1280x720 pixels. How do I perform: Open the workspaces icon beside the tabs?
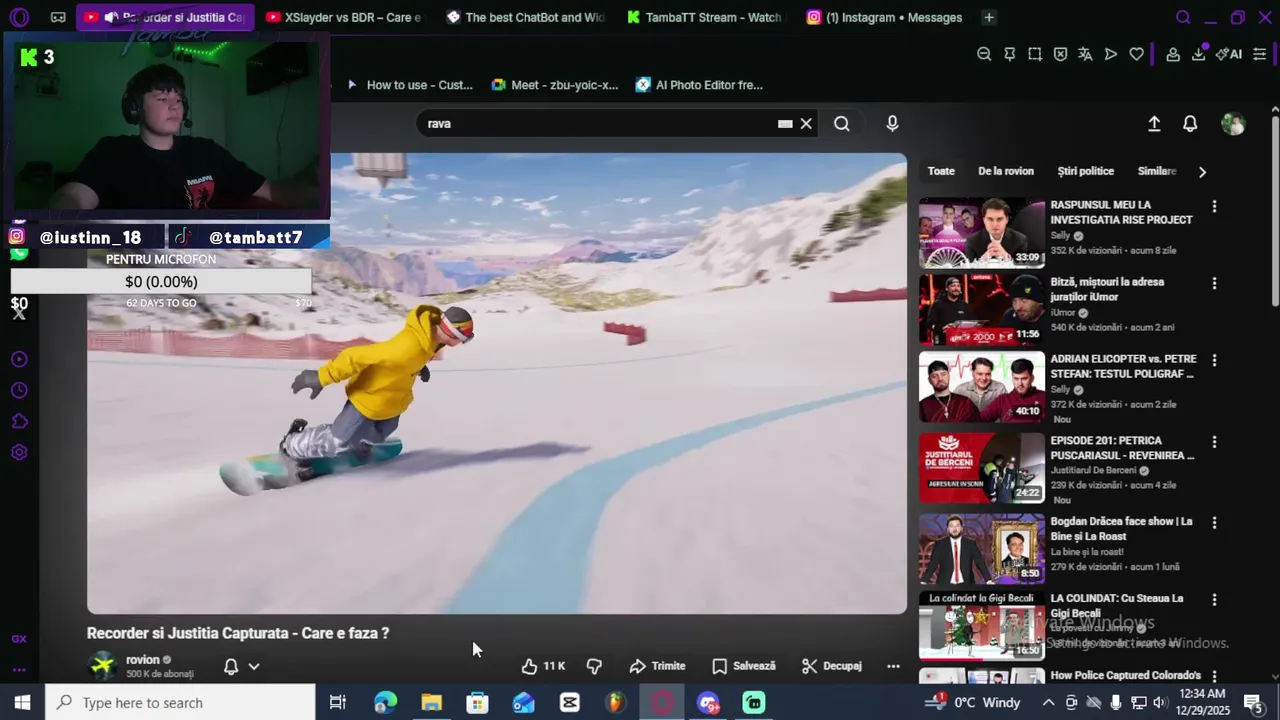(58, 17)
